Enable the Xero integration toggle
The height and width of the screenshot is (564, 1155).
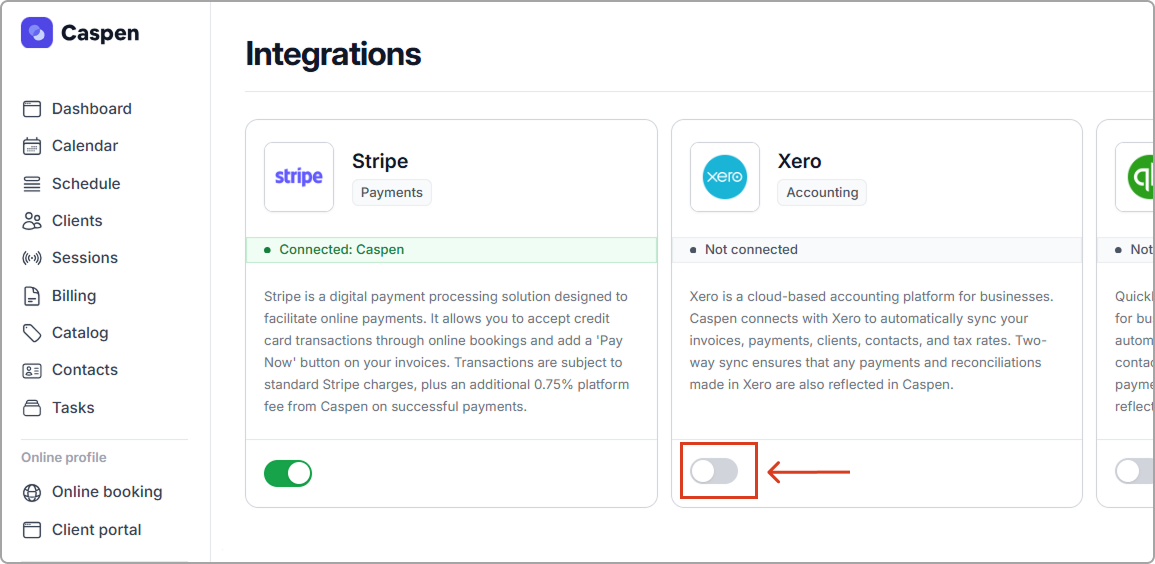tap(714, 471)
